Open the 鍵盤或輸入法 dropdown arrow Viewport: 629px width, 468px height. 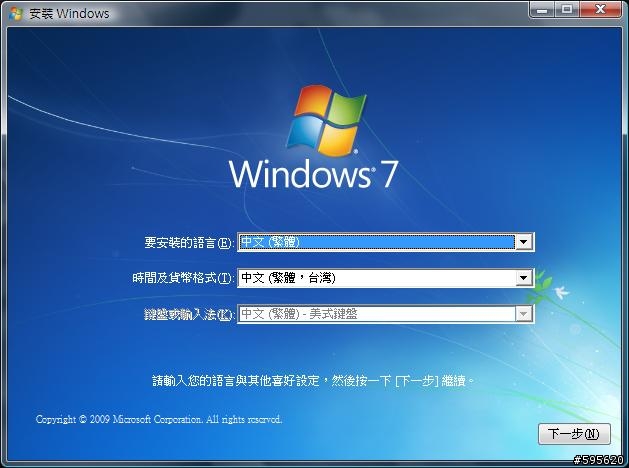pos(523,314)
